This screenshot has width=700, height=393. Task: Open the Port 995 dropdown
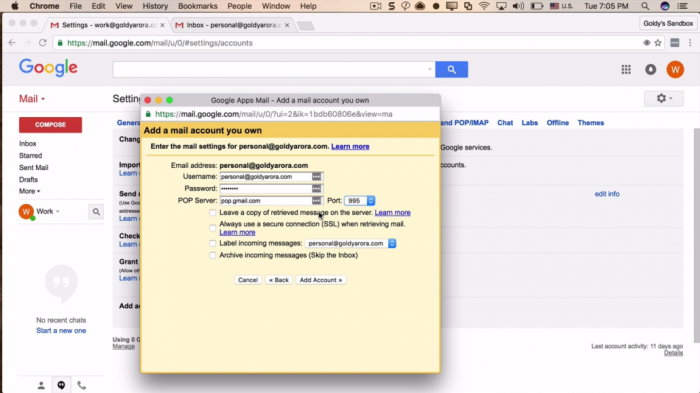[x=360, y=201]
